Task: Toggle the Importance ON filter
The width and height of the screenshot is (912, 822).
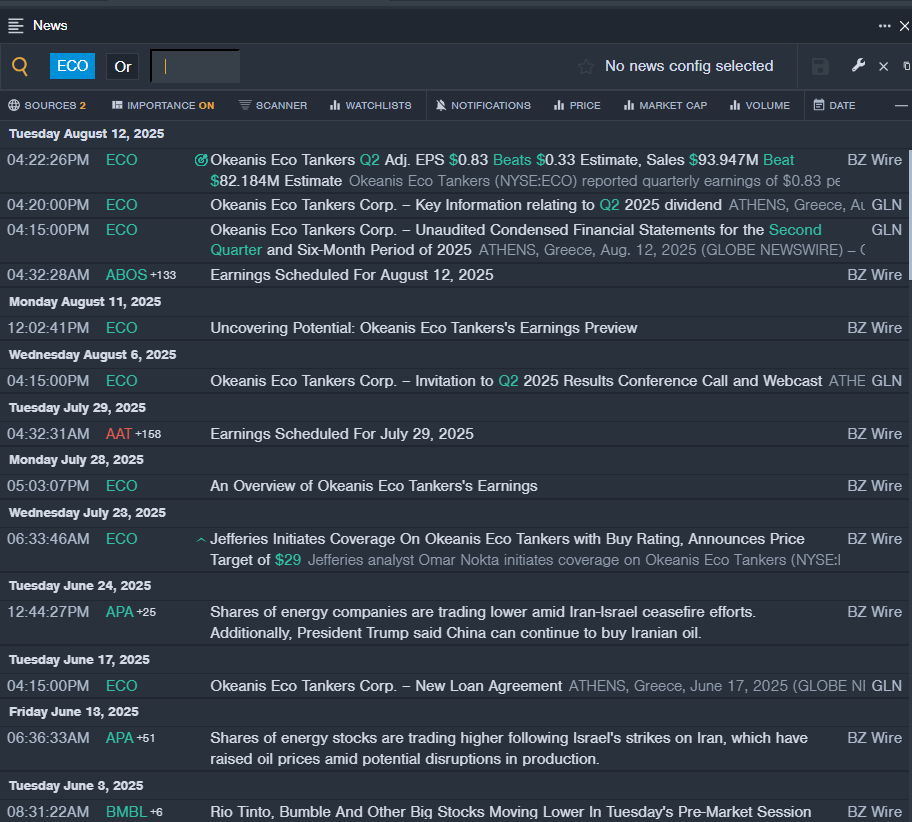Action: click(162, 105)
